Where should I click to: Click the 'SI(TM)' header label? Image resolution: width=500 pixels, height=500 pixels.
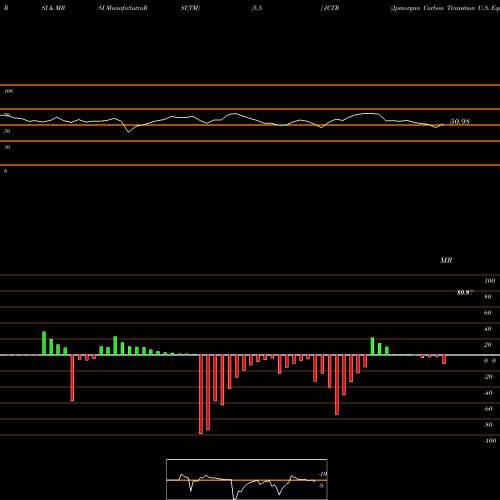(190, 8)
